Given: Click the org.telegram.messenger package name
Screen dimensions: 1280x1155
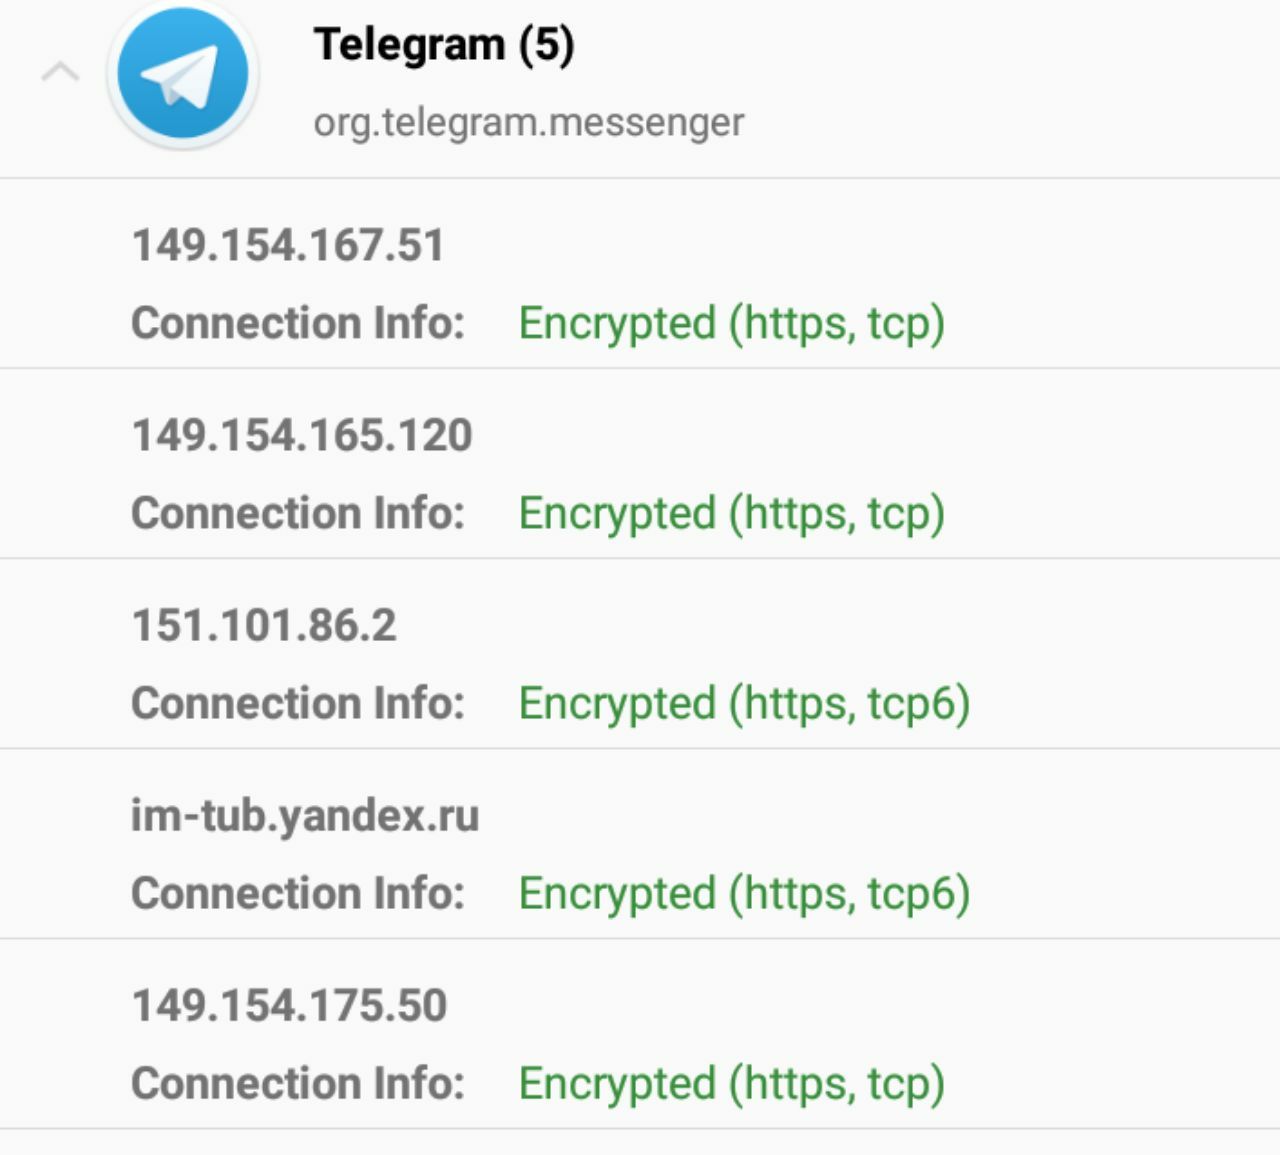Looking at the screenshot, I should click(x=528, y=122).
